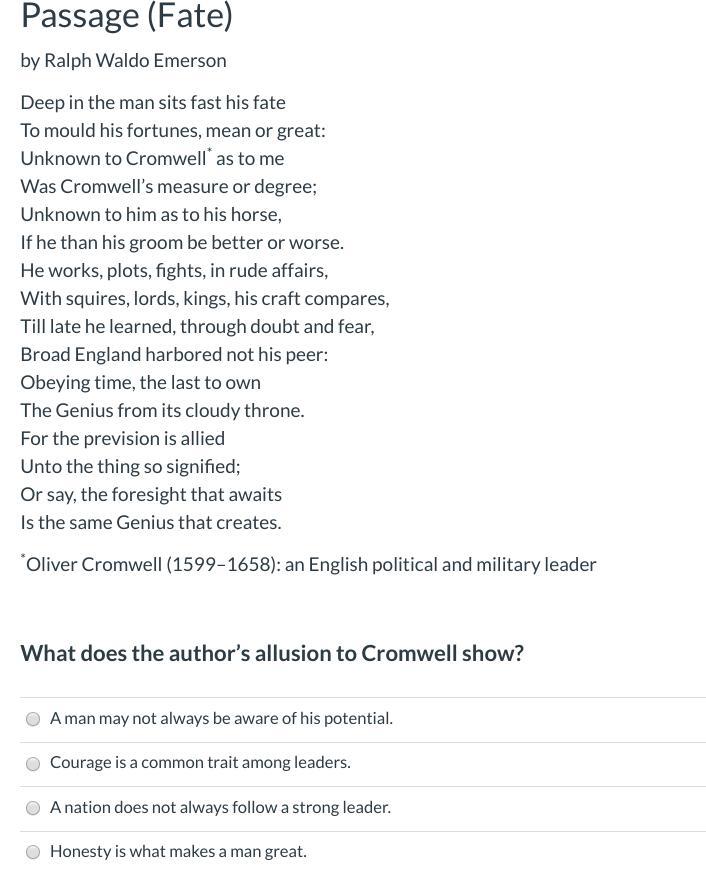Click the line 'The Genius from its cloudy throne.'

tap(163, 410)
